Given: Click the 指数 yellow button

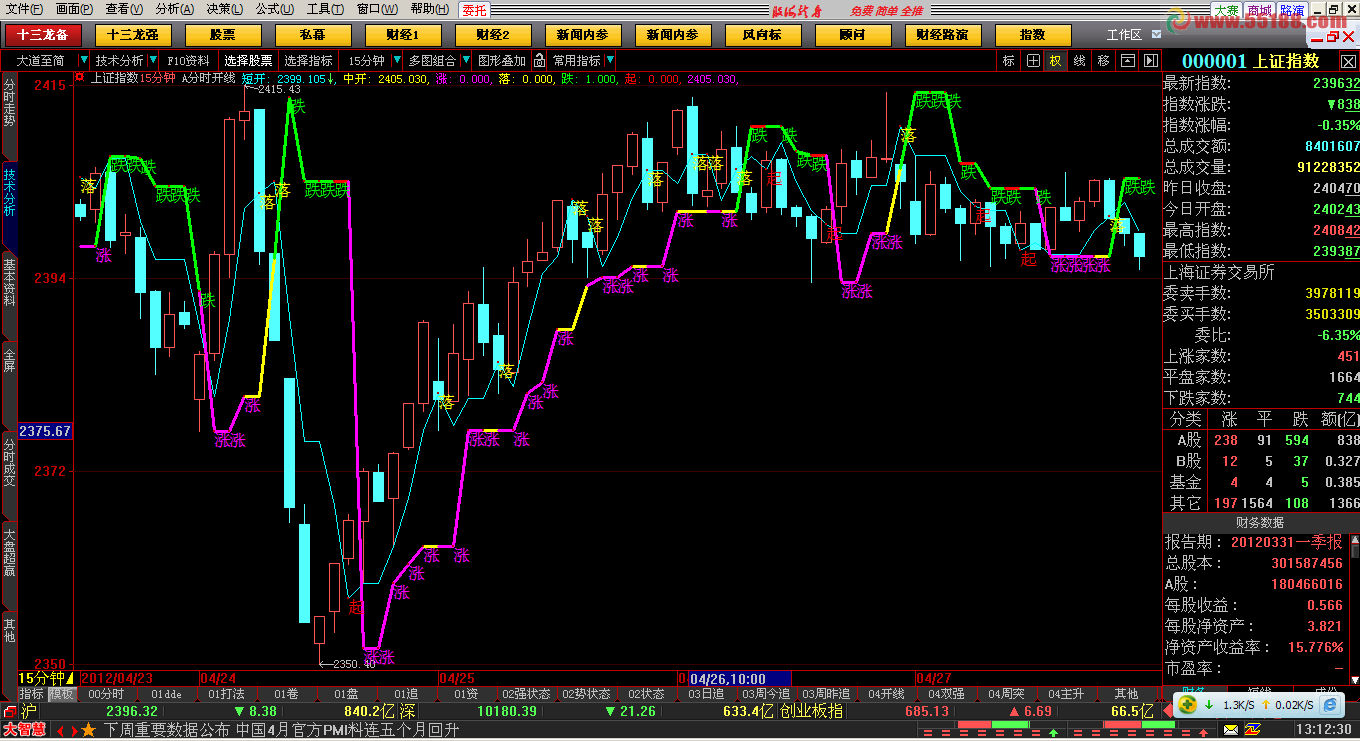Looking at the screenshot, I should (x=1032, y=34).
